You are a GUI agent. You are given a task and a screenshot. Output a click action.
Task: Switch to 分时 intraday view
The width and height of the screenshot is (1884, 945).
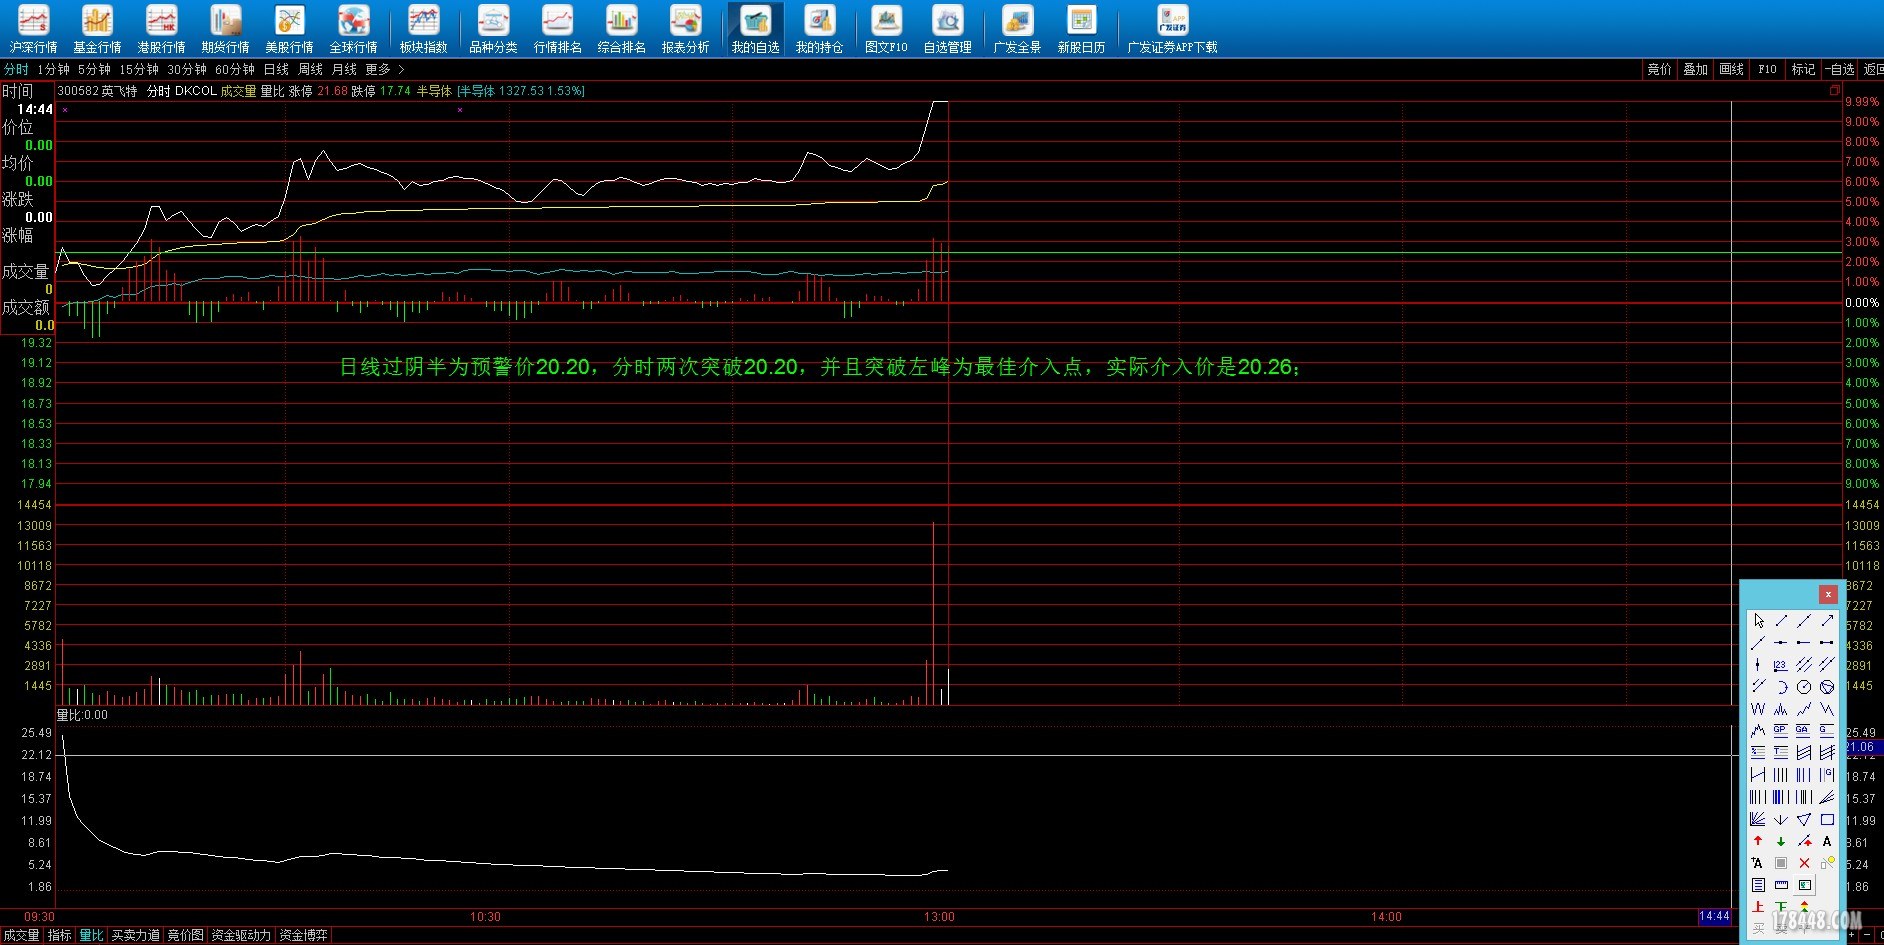tap(16, 69)
